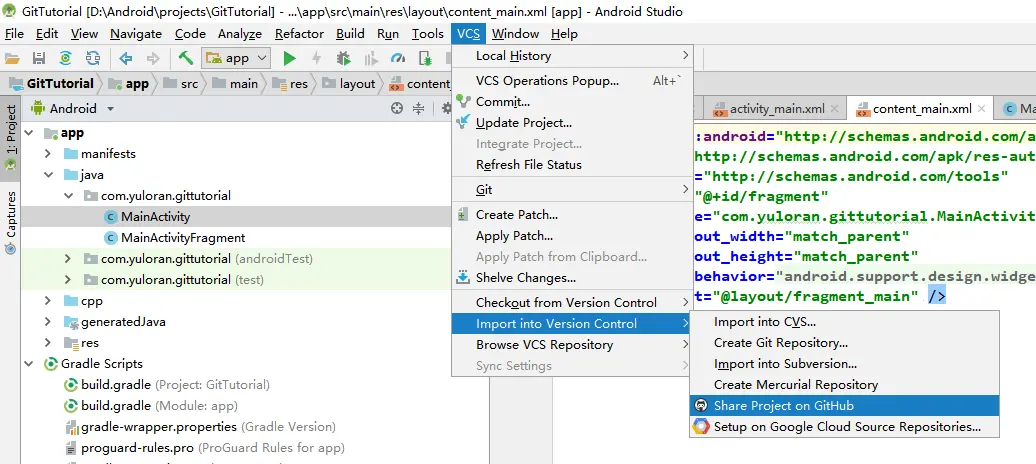The width and height of the screenshot is (1036, 464).
Task: Select MainActivity class in project tree
Action: coord(155,217)
